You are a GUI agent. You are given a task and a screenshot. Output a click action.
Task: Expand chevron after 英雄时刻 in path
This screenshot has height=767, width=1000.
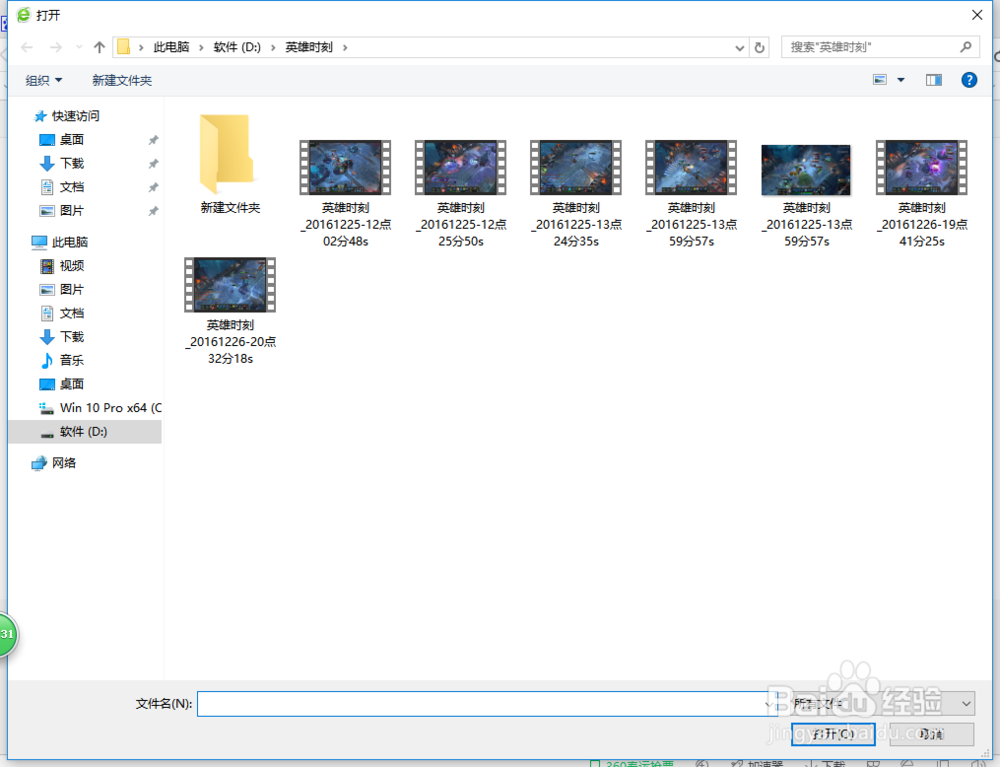click(345, 47)
